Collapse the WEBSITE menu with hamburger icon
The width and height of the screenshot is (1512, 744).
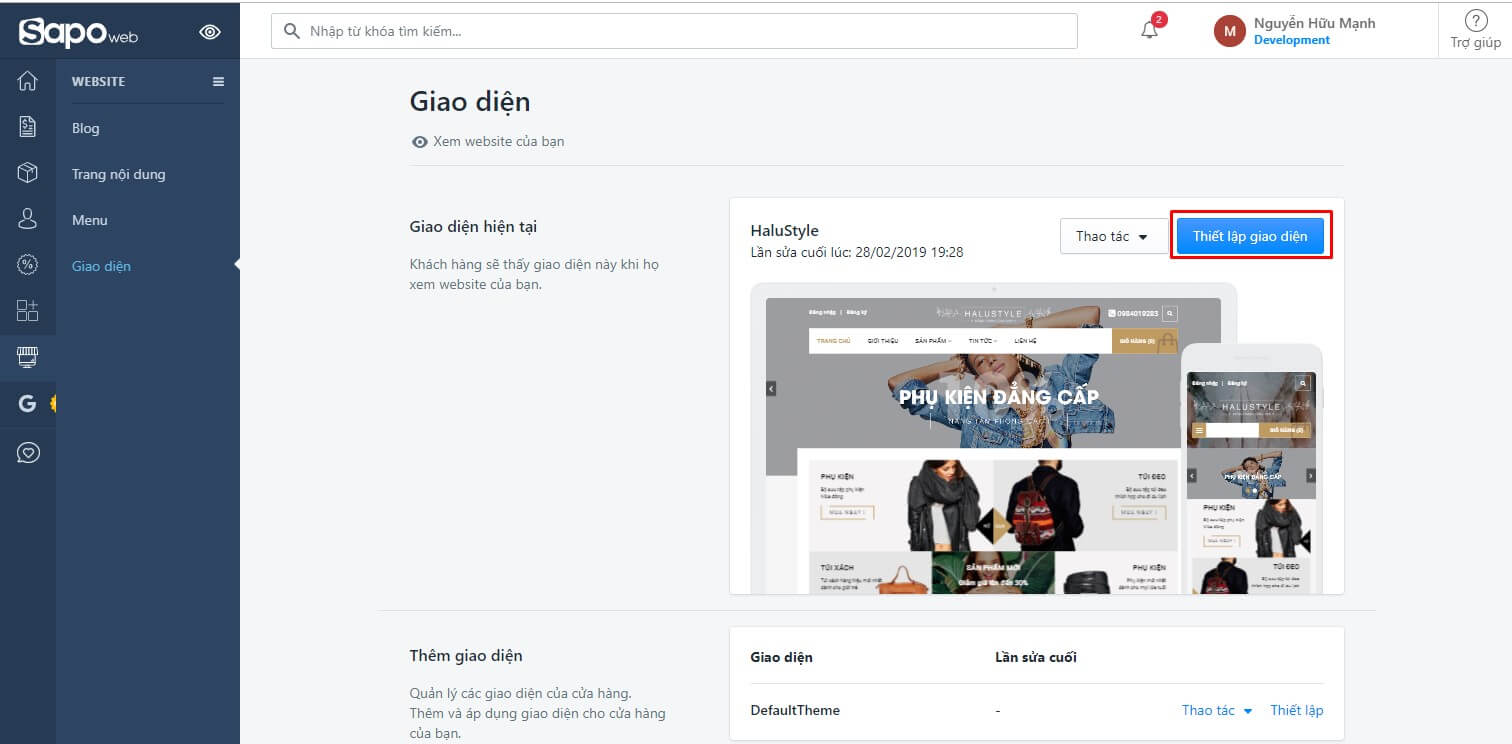pyautogui.click(x=219, y=82)
